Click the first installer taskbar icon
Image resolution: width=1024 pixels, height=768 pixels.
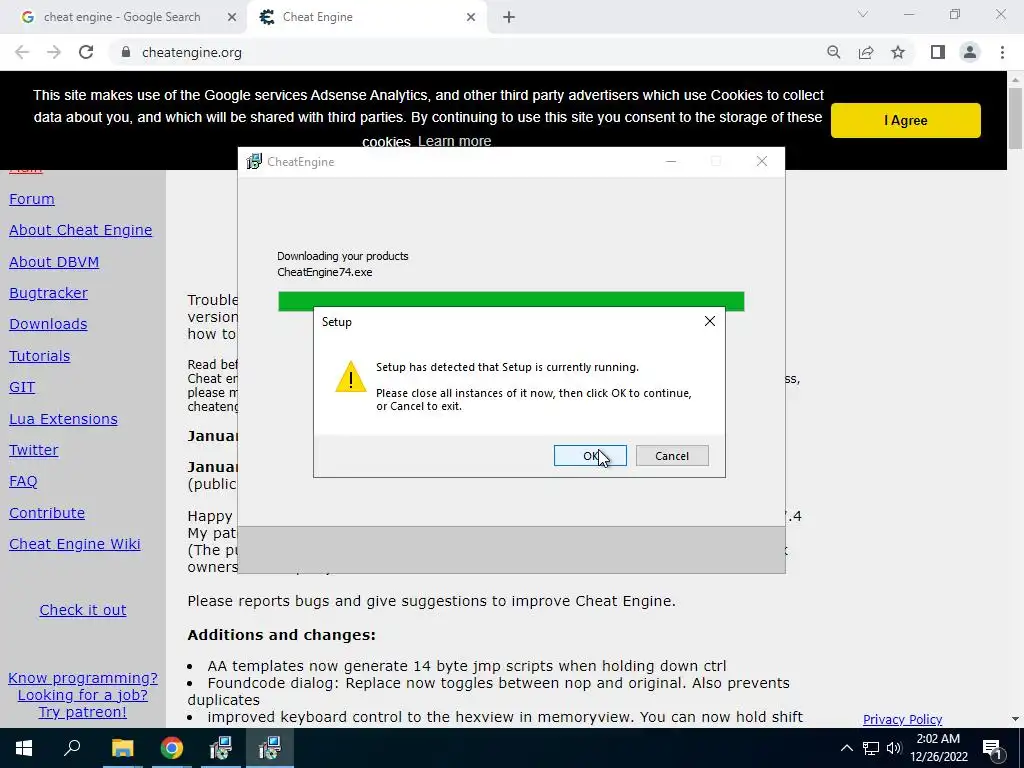(221, 748)
